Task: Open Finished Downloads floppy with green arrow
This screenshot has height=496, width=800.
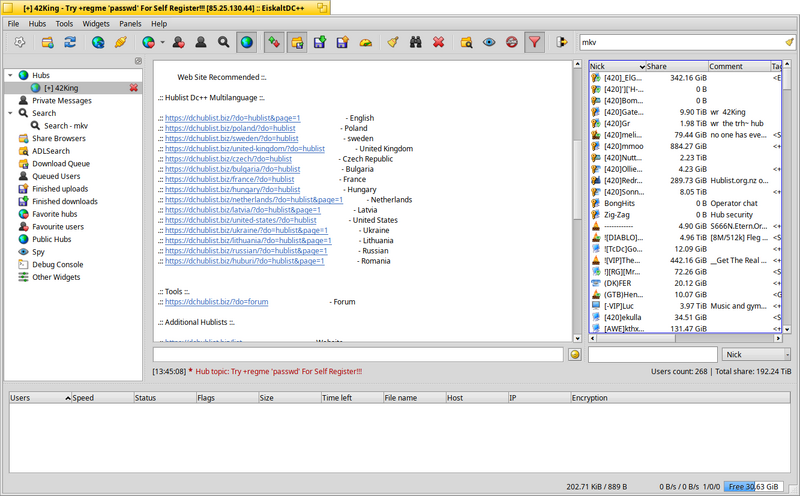Action: (x=320, y=42)
